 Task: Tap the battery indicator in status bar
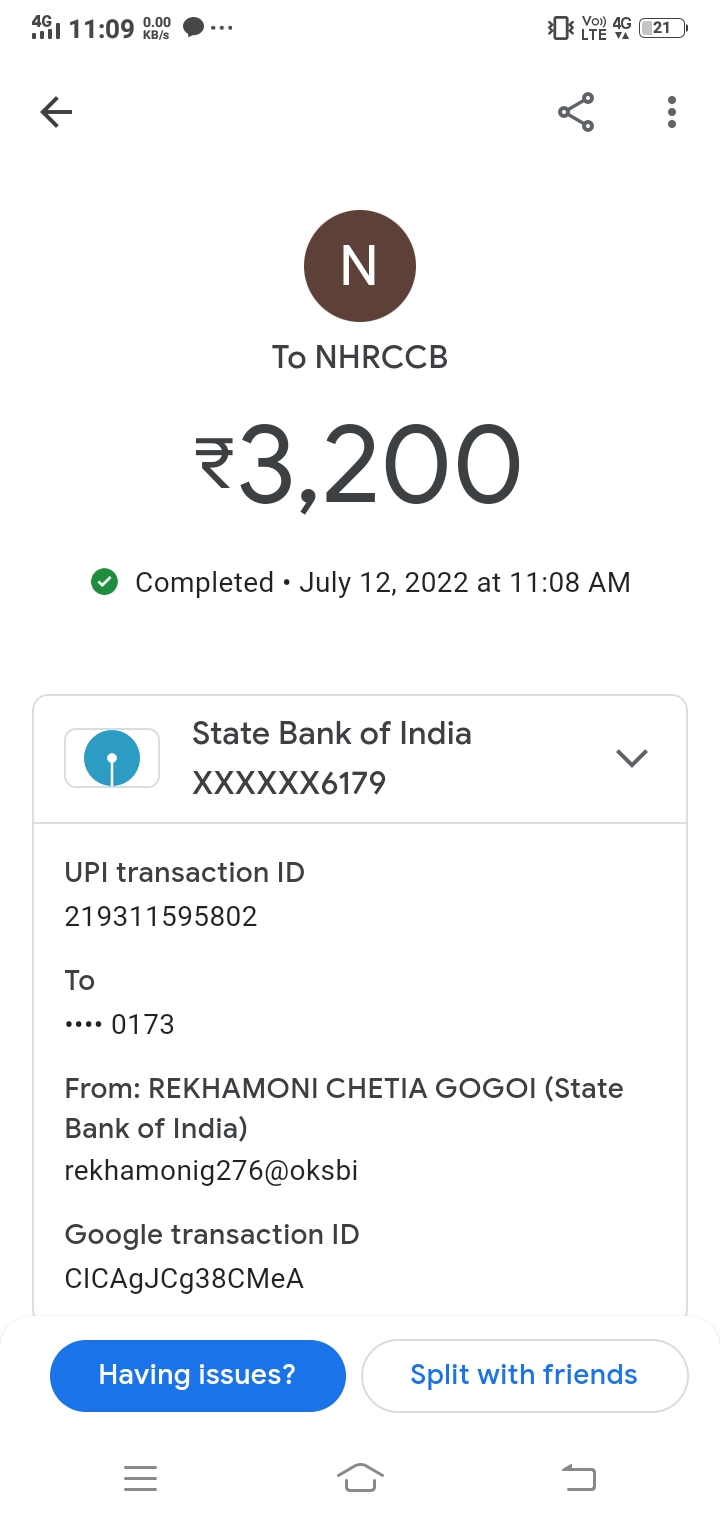click(662, 28)
